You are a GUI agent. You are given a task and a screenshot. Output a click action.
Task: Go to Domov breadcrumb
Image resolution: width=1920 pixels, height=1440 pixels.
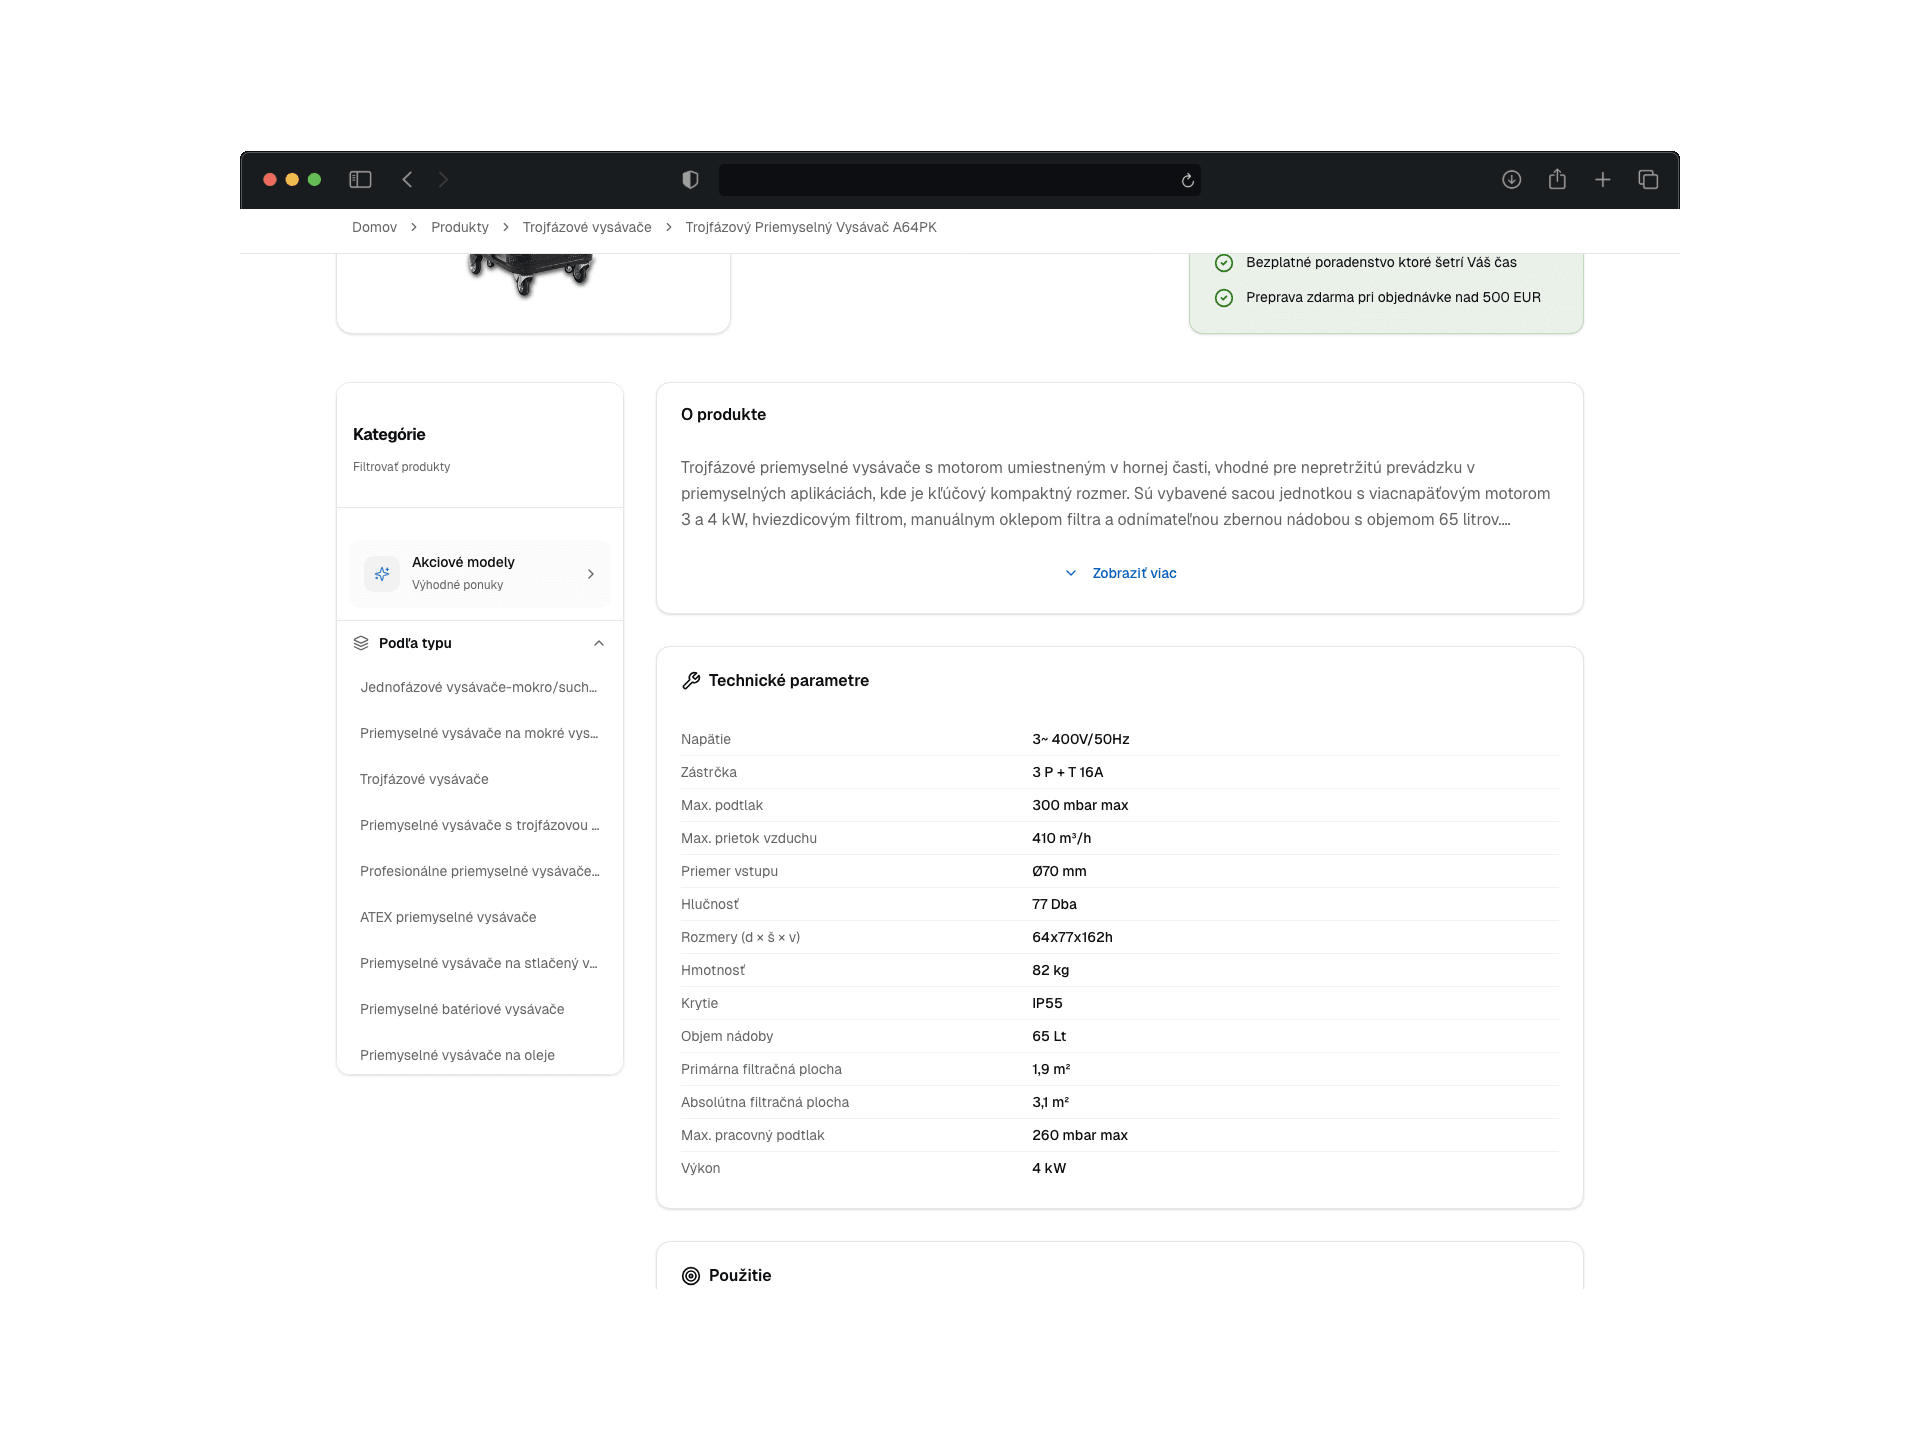point(374,227)
